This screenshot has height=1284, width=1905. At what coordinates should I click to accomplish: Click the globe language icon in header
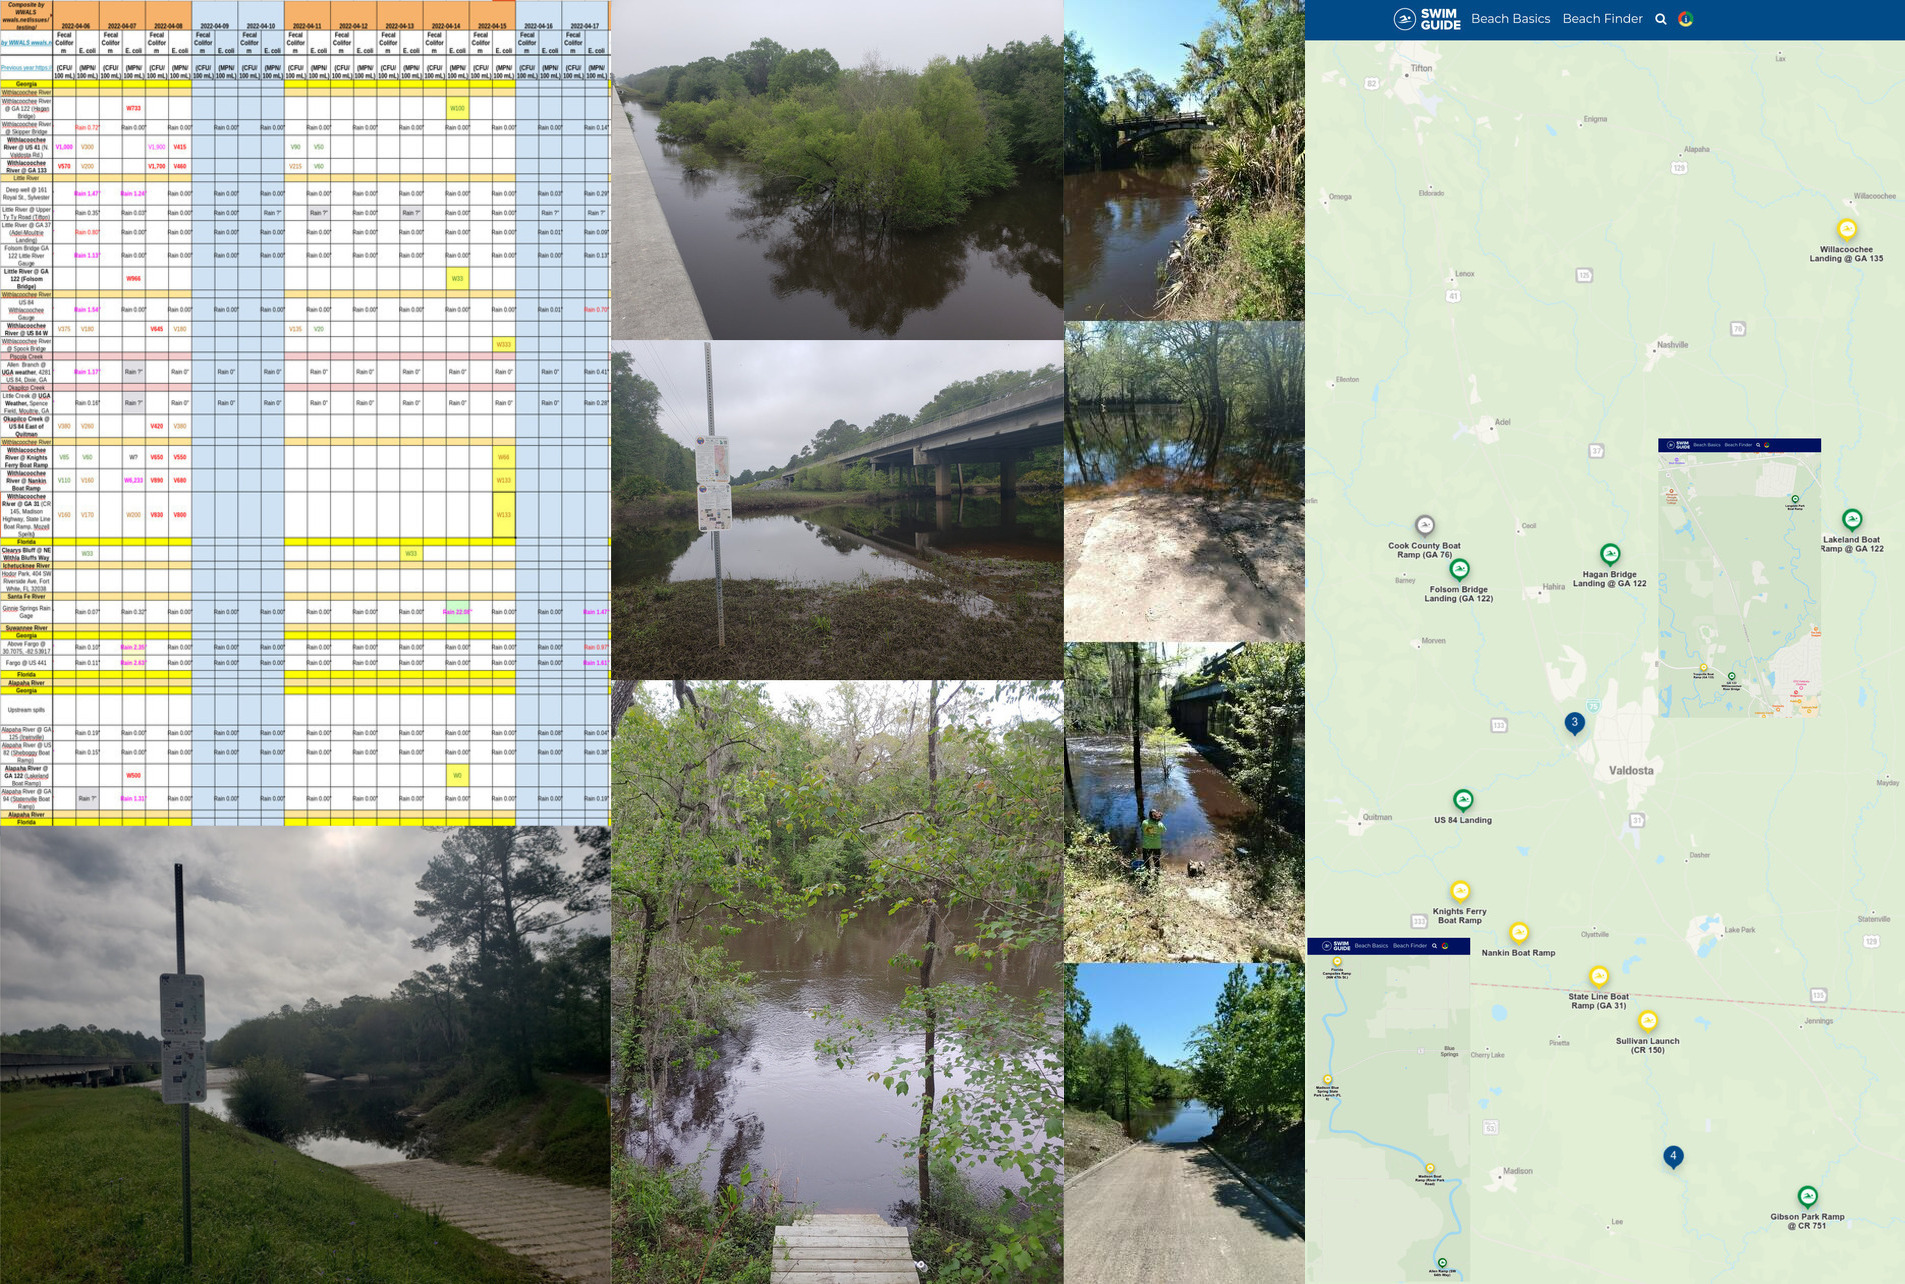[1686, 19]
